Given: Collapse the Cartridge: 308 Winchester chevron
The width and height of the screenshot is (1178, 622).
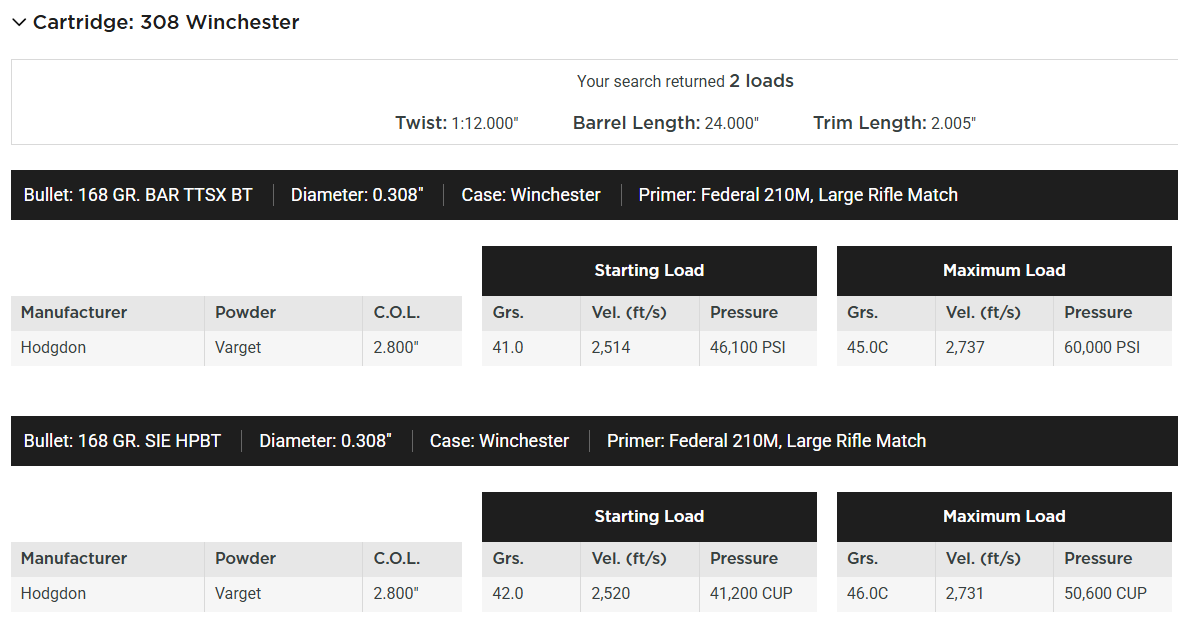Looking at the screenshot, I should pyautogui.click(x=19, y=22).
